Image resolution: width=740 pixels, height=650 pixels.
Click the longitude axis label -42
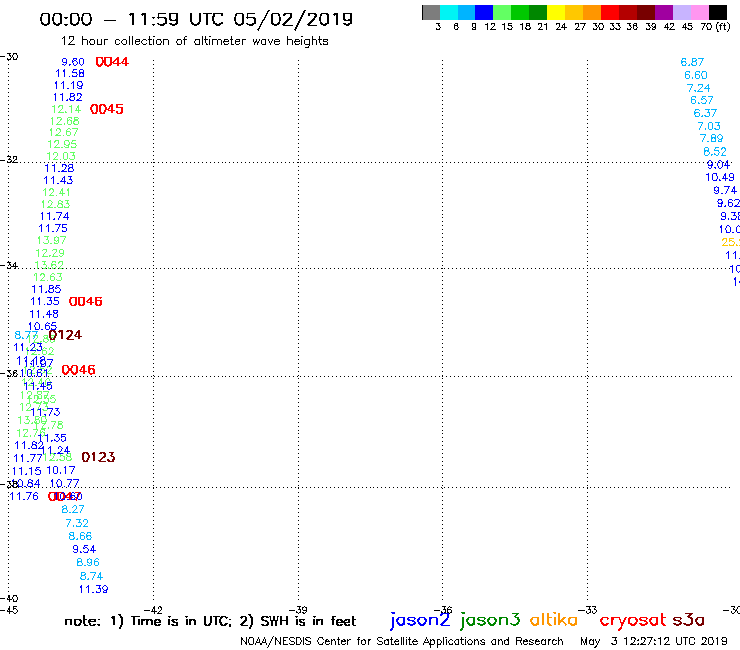pyautogui.click(x=153, y=610)
